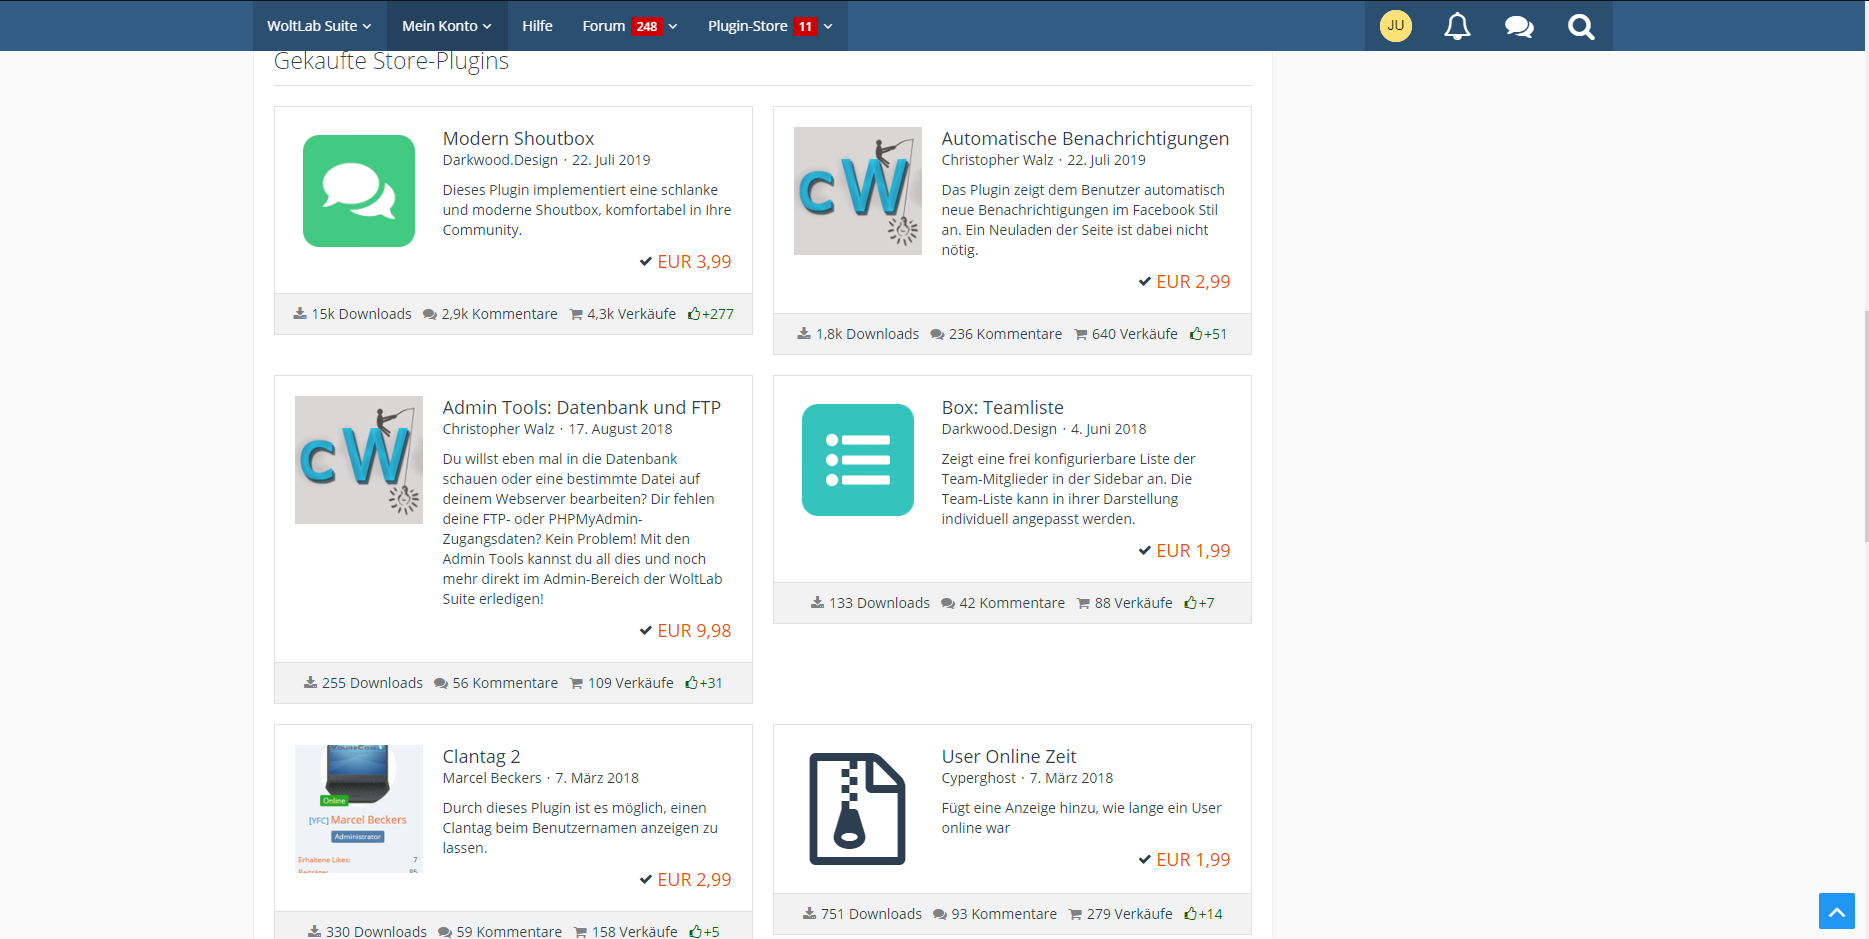1869x939 pixels.
Task: Open the Automatische Benachrichtigungen plugin title
Action: [x=1085, y=139]
